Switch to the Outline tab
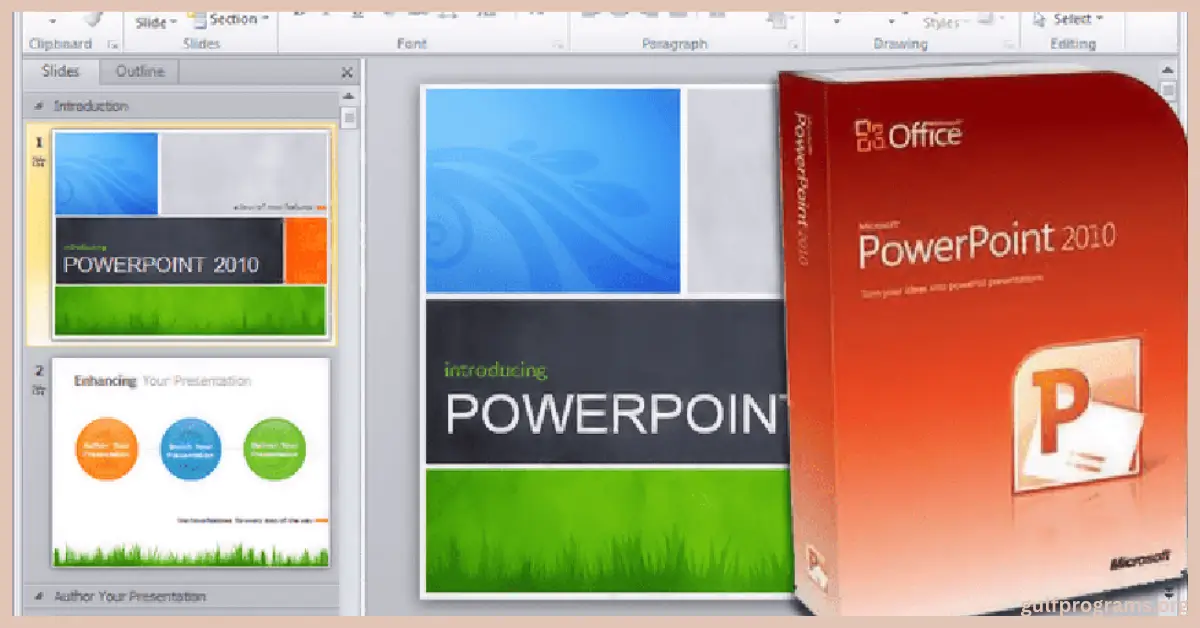 click(140, 72)
